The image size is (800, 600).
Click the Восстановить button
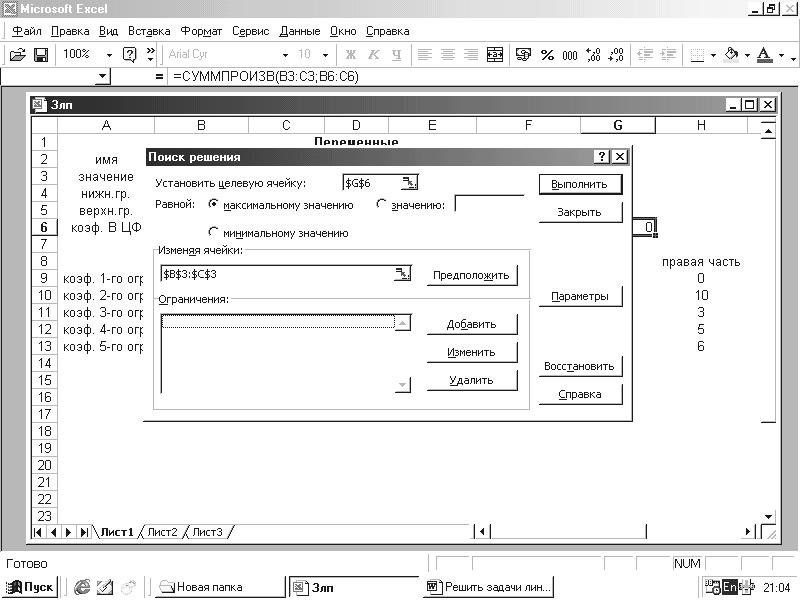(580, 366)
